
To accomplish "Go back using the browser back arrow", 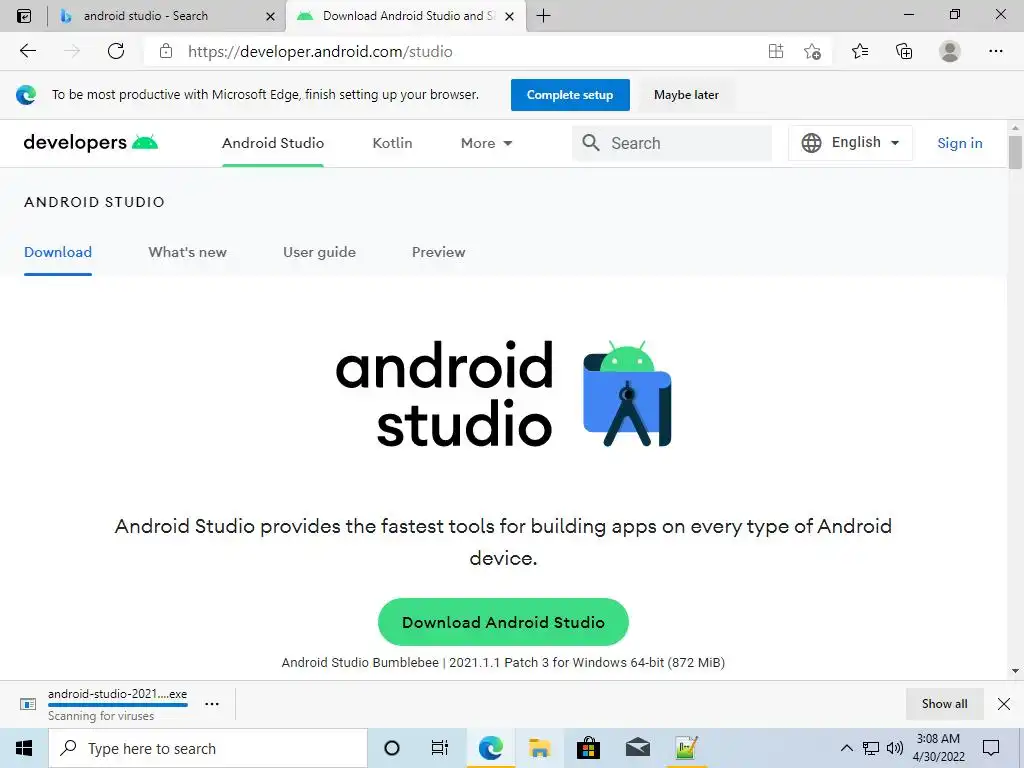I will 27,51.
